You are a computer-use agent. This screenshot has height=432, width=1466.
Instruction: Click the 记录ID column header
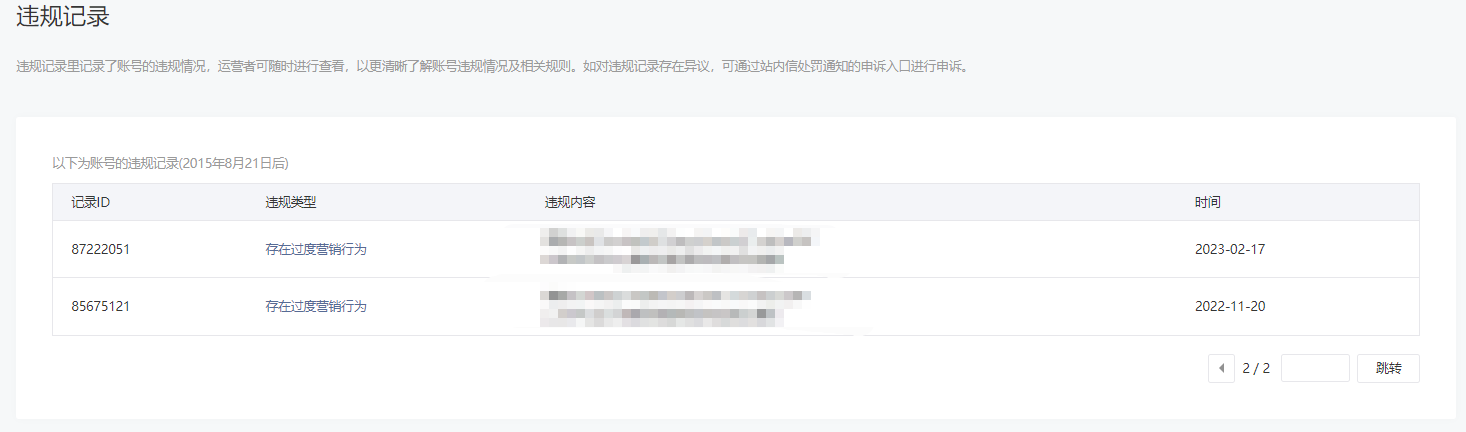pyautogui.click(x=91, y=202)
